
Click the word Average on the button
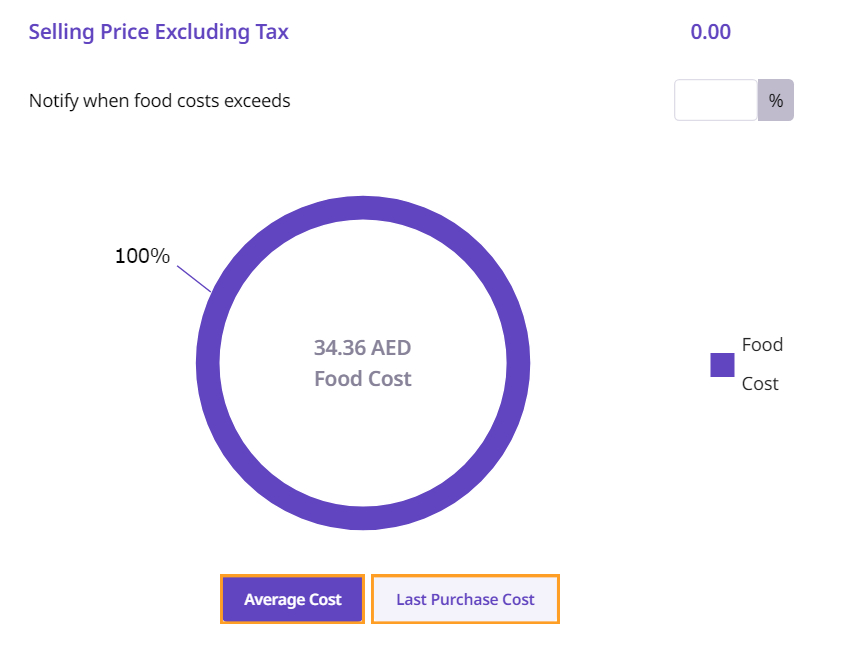click(x=273, y=600)
